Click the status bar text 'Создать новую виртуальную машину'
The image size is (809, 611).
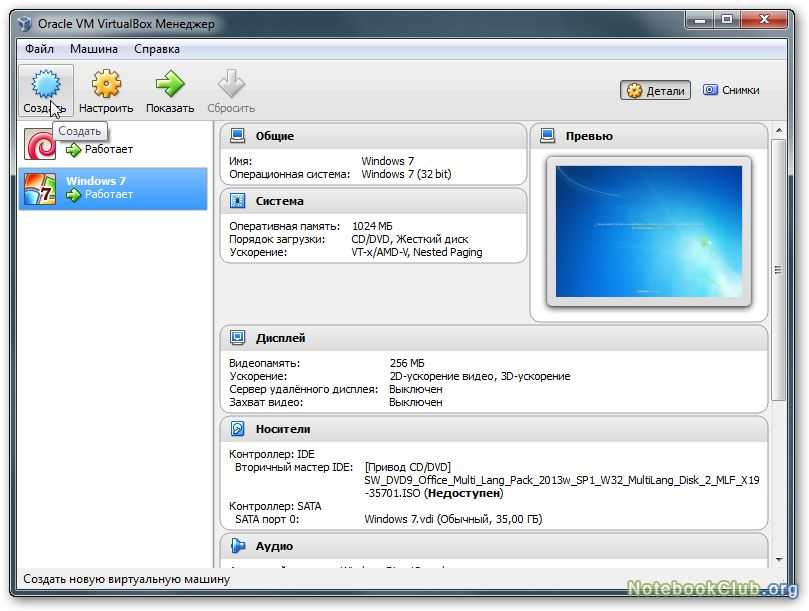(126, 579)
